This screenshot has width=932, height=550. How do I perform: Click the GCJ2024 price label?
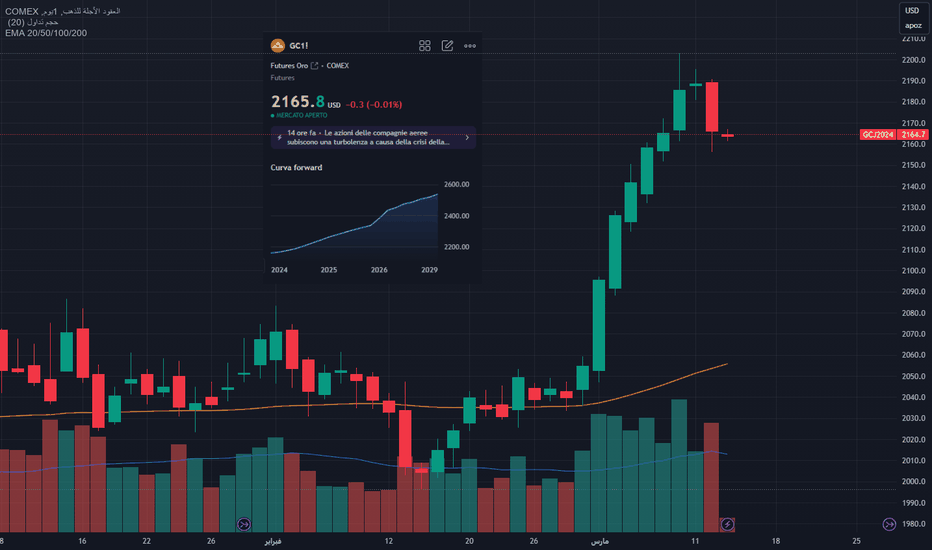pyautogui.click(x=878, y=134)
